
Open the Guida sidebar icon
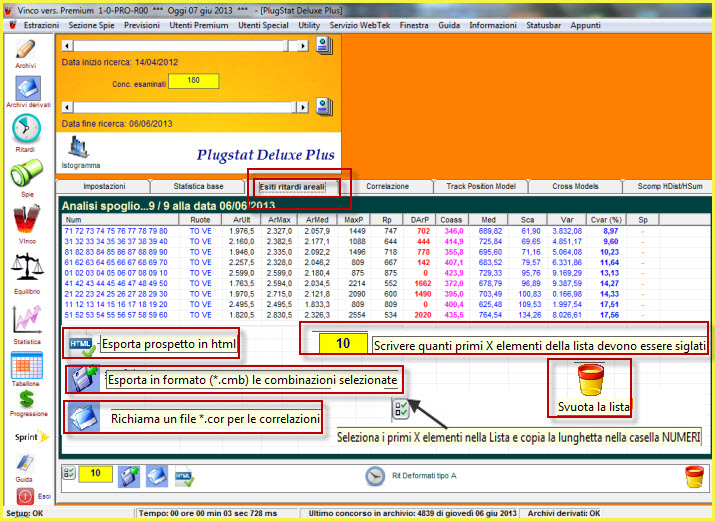pyautogui.click(x=25, y=463)
